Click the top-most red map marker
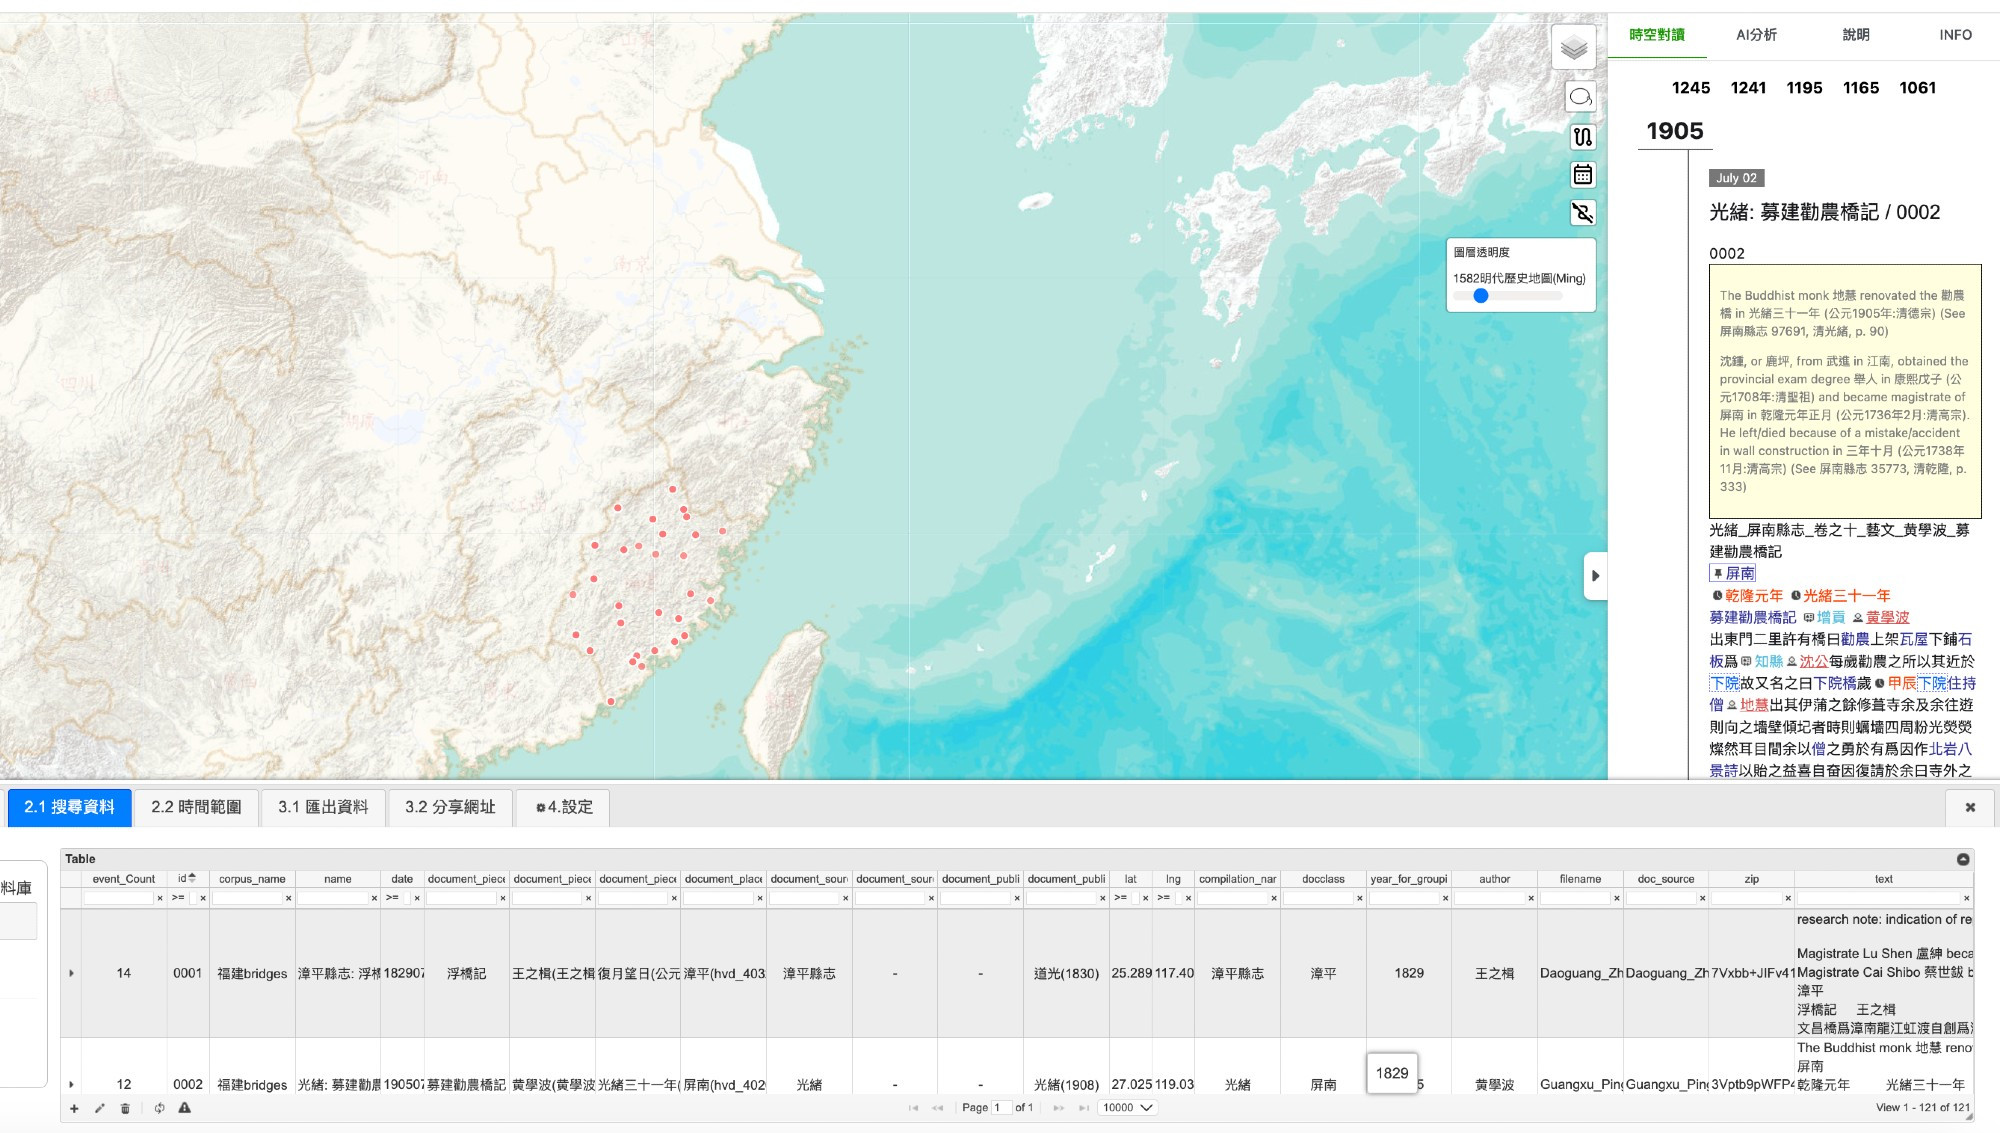The width and height of the screenshot is (2000, 1133). (x=673, y=489)
